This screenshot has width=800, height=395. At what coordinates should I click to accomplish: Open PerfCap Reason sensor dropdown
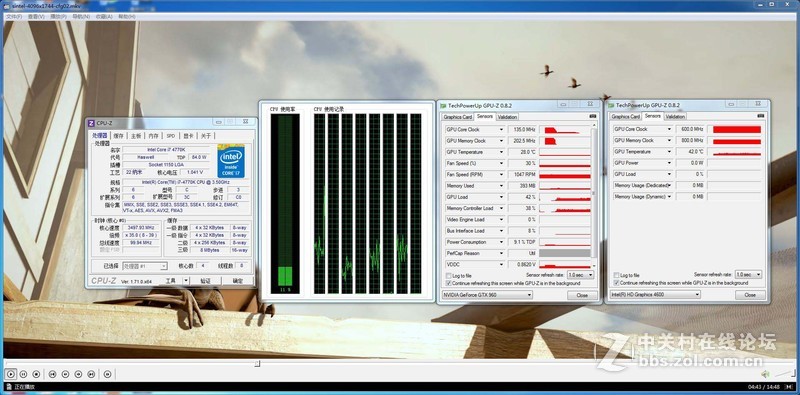[x=502, y=253]
